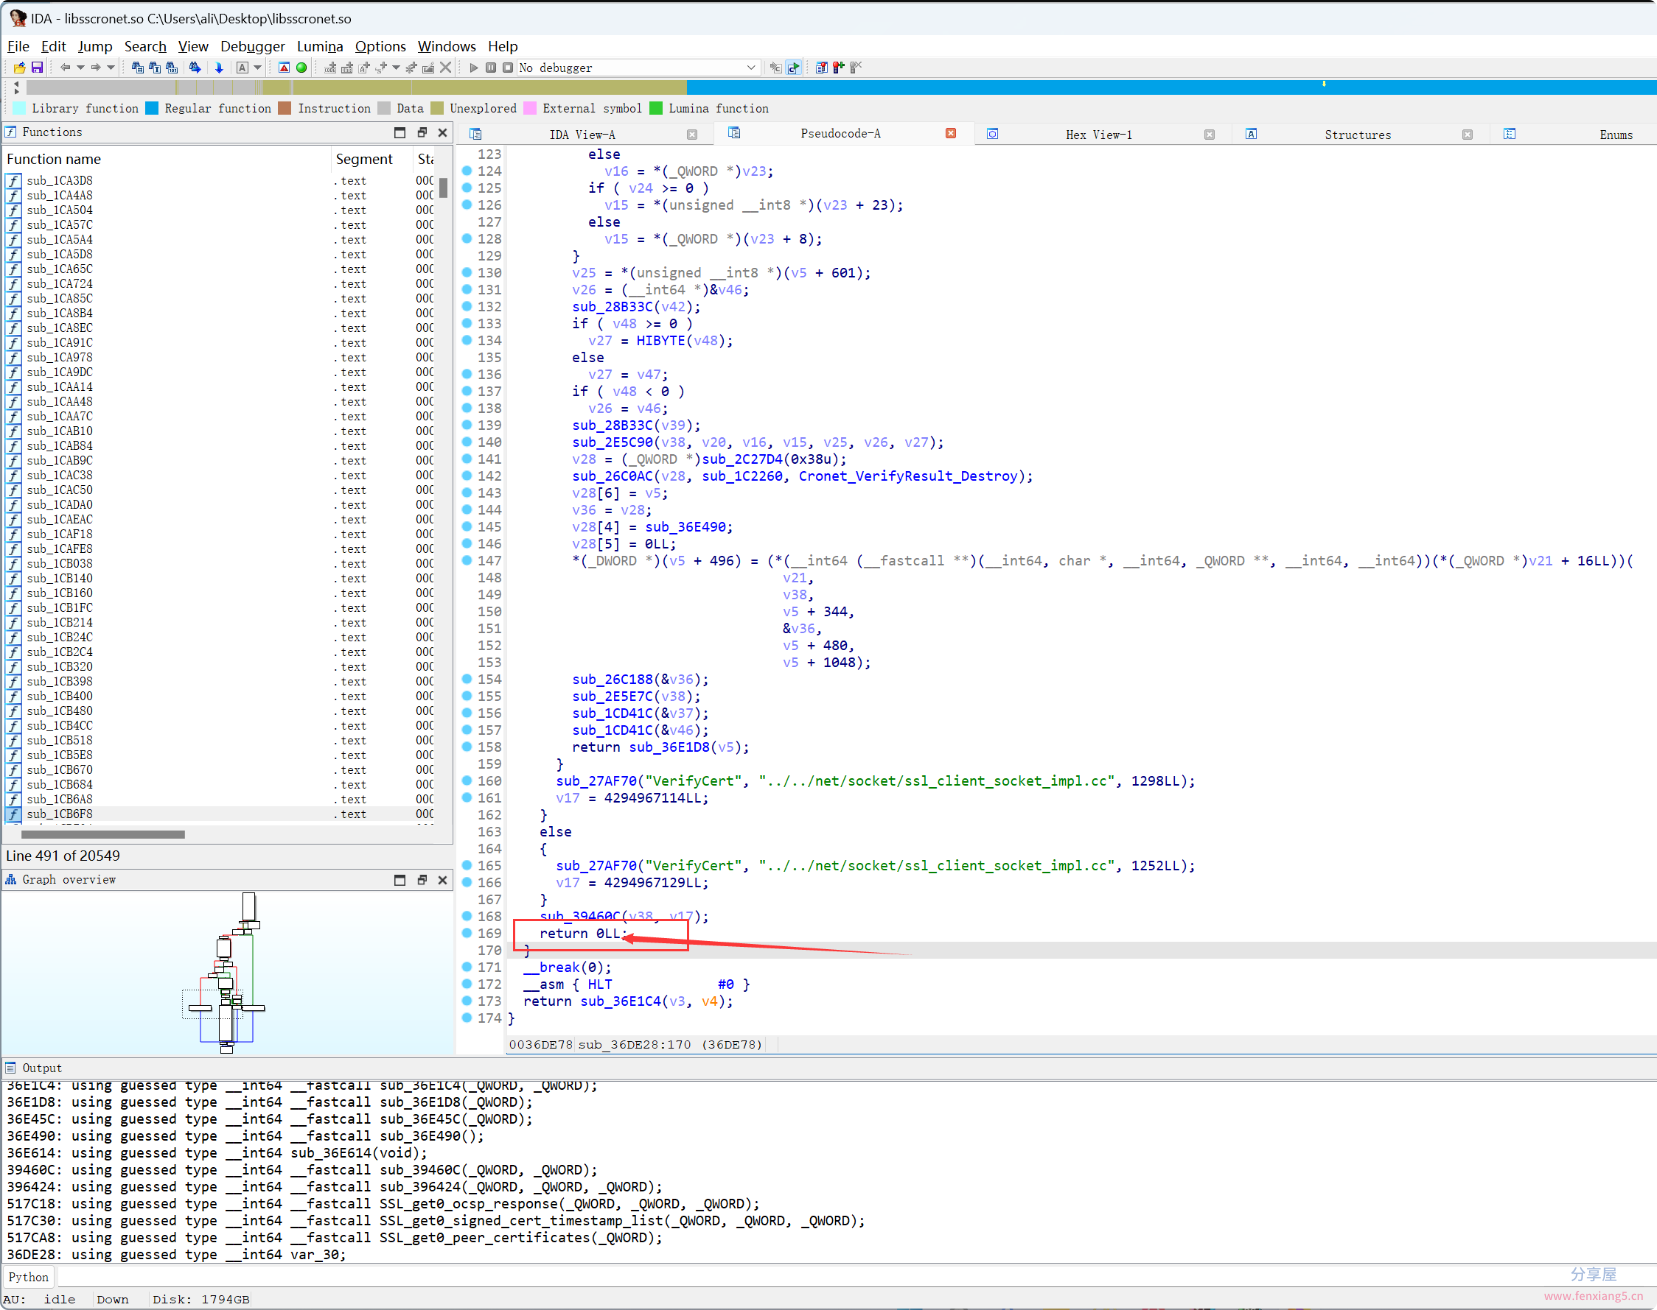Toggle breakpoint dot on line 142

467,476
